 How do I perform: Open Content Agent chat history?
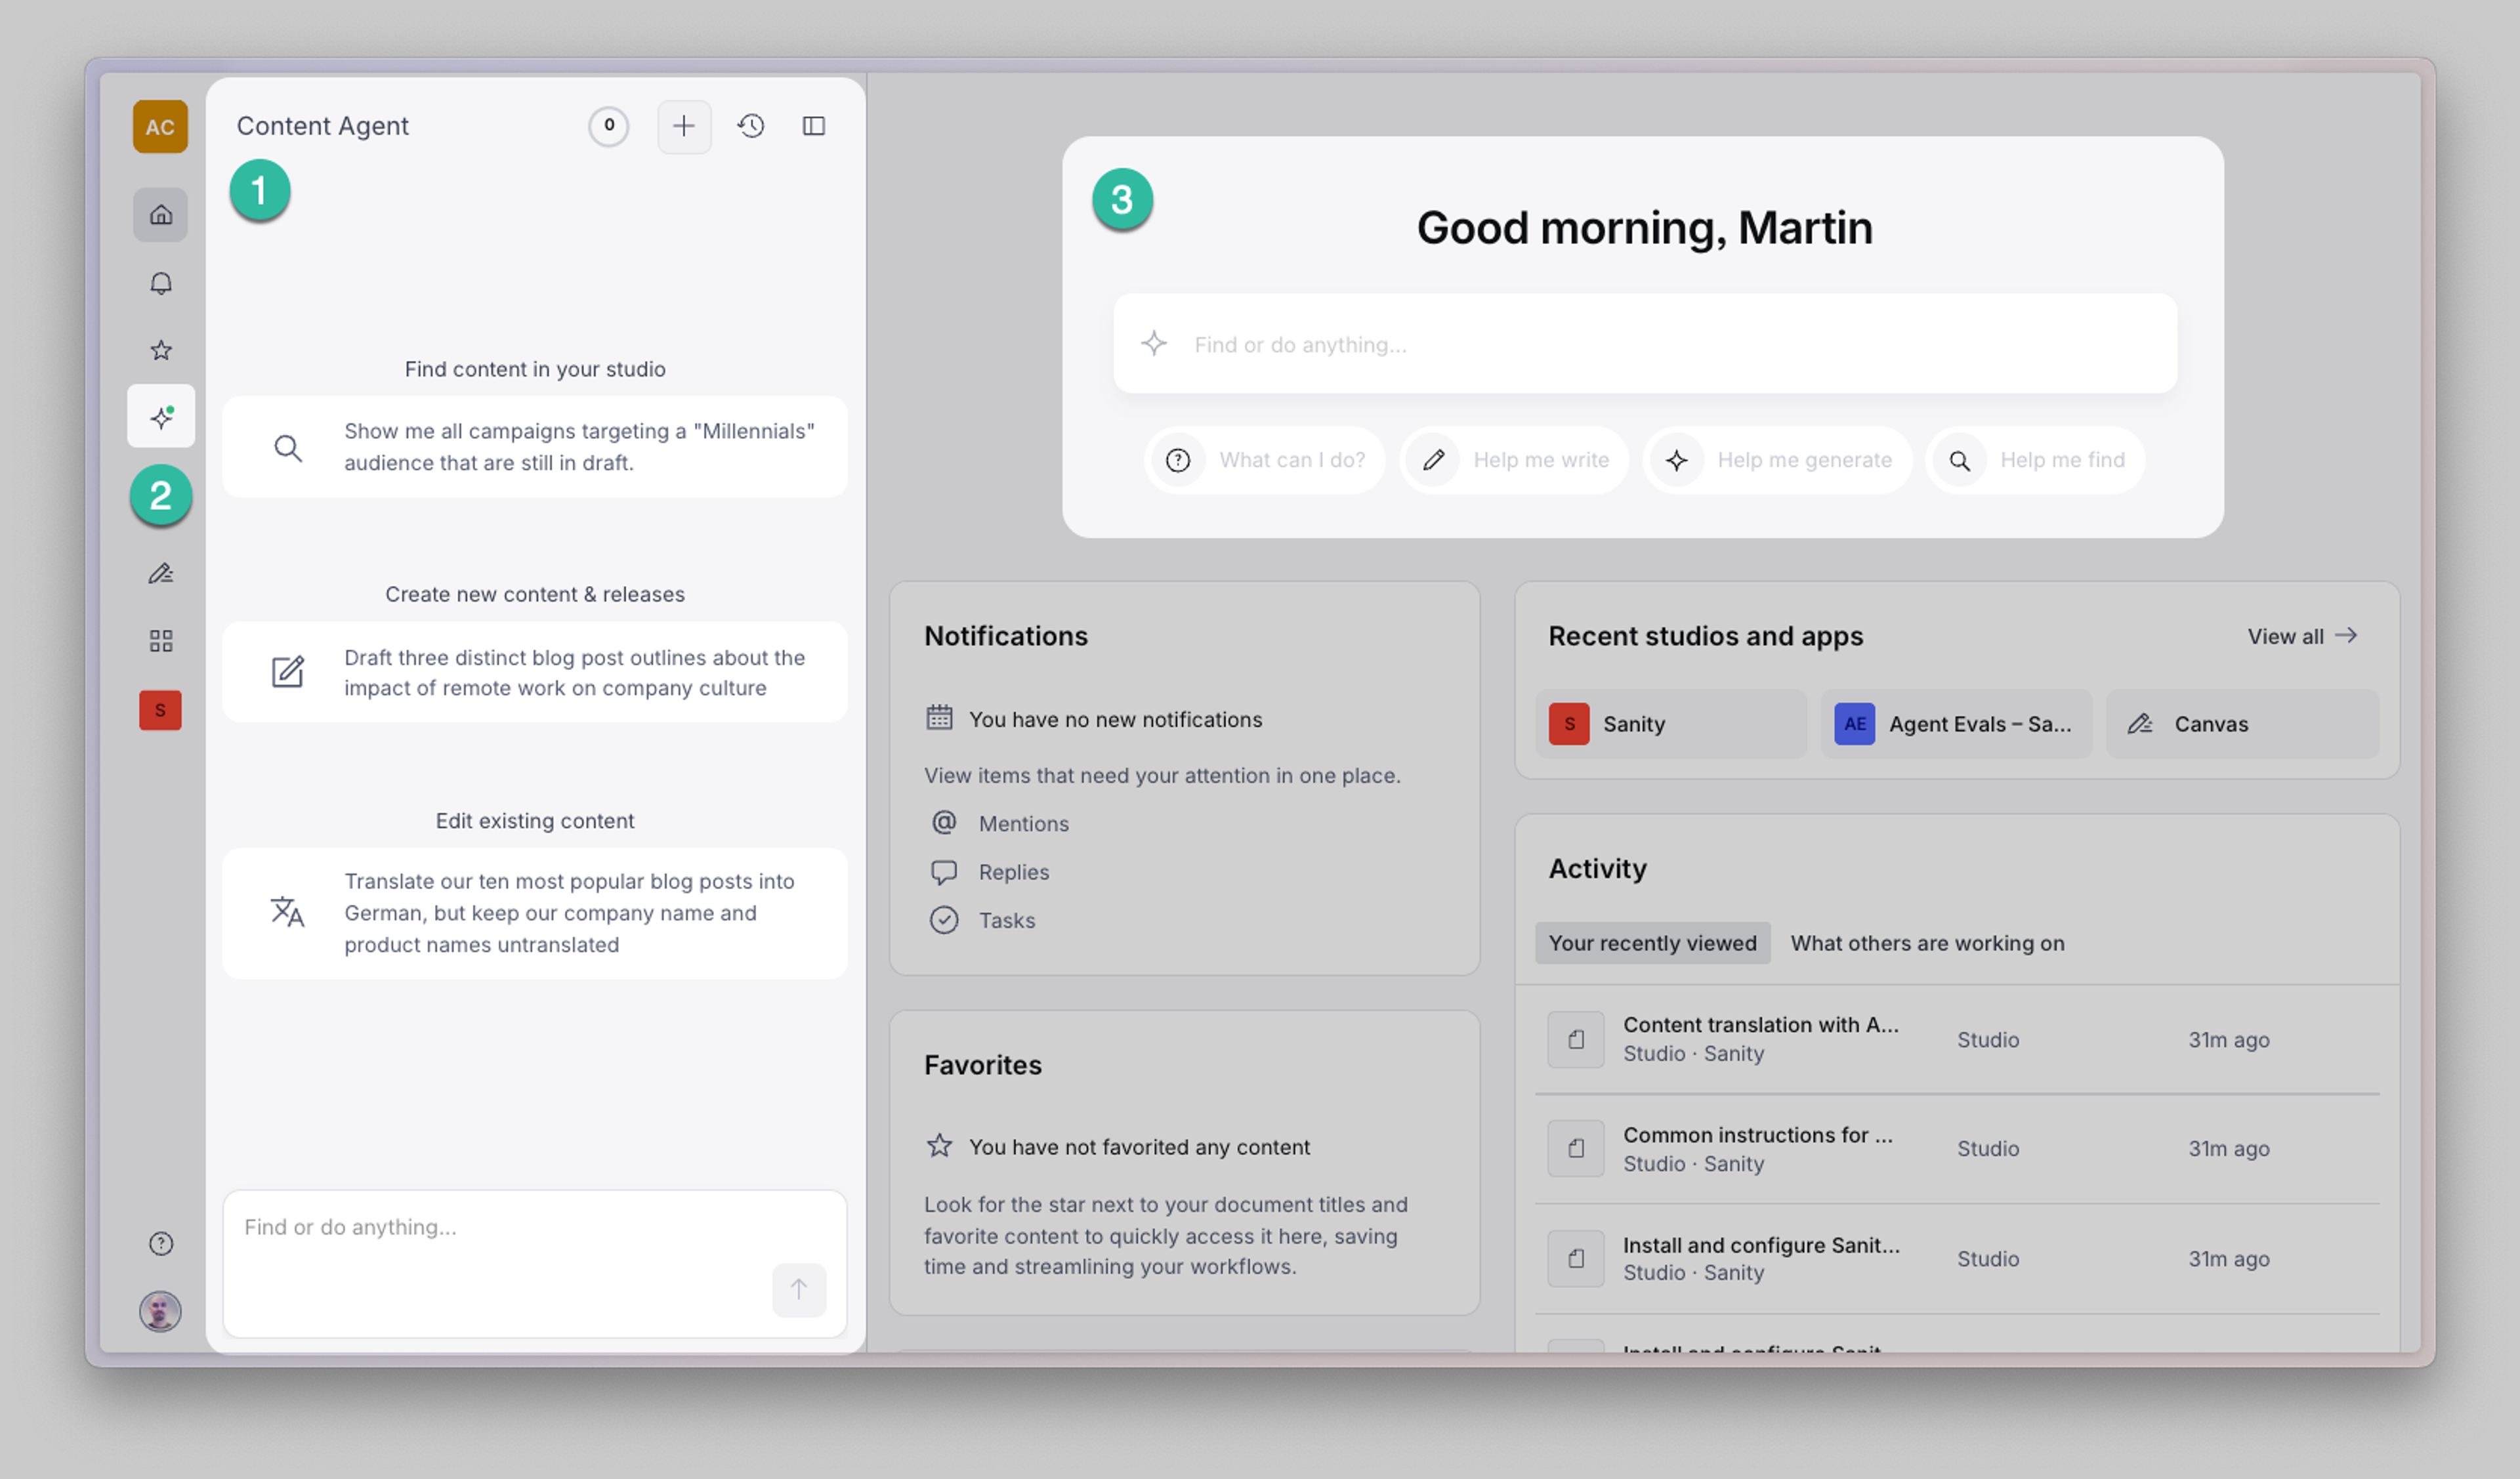[751, 126]
